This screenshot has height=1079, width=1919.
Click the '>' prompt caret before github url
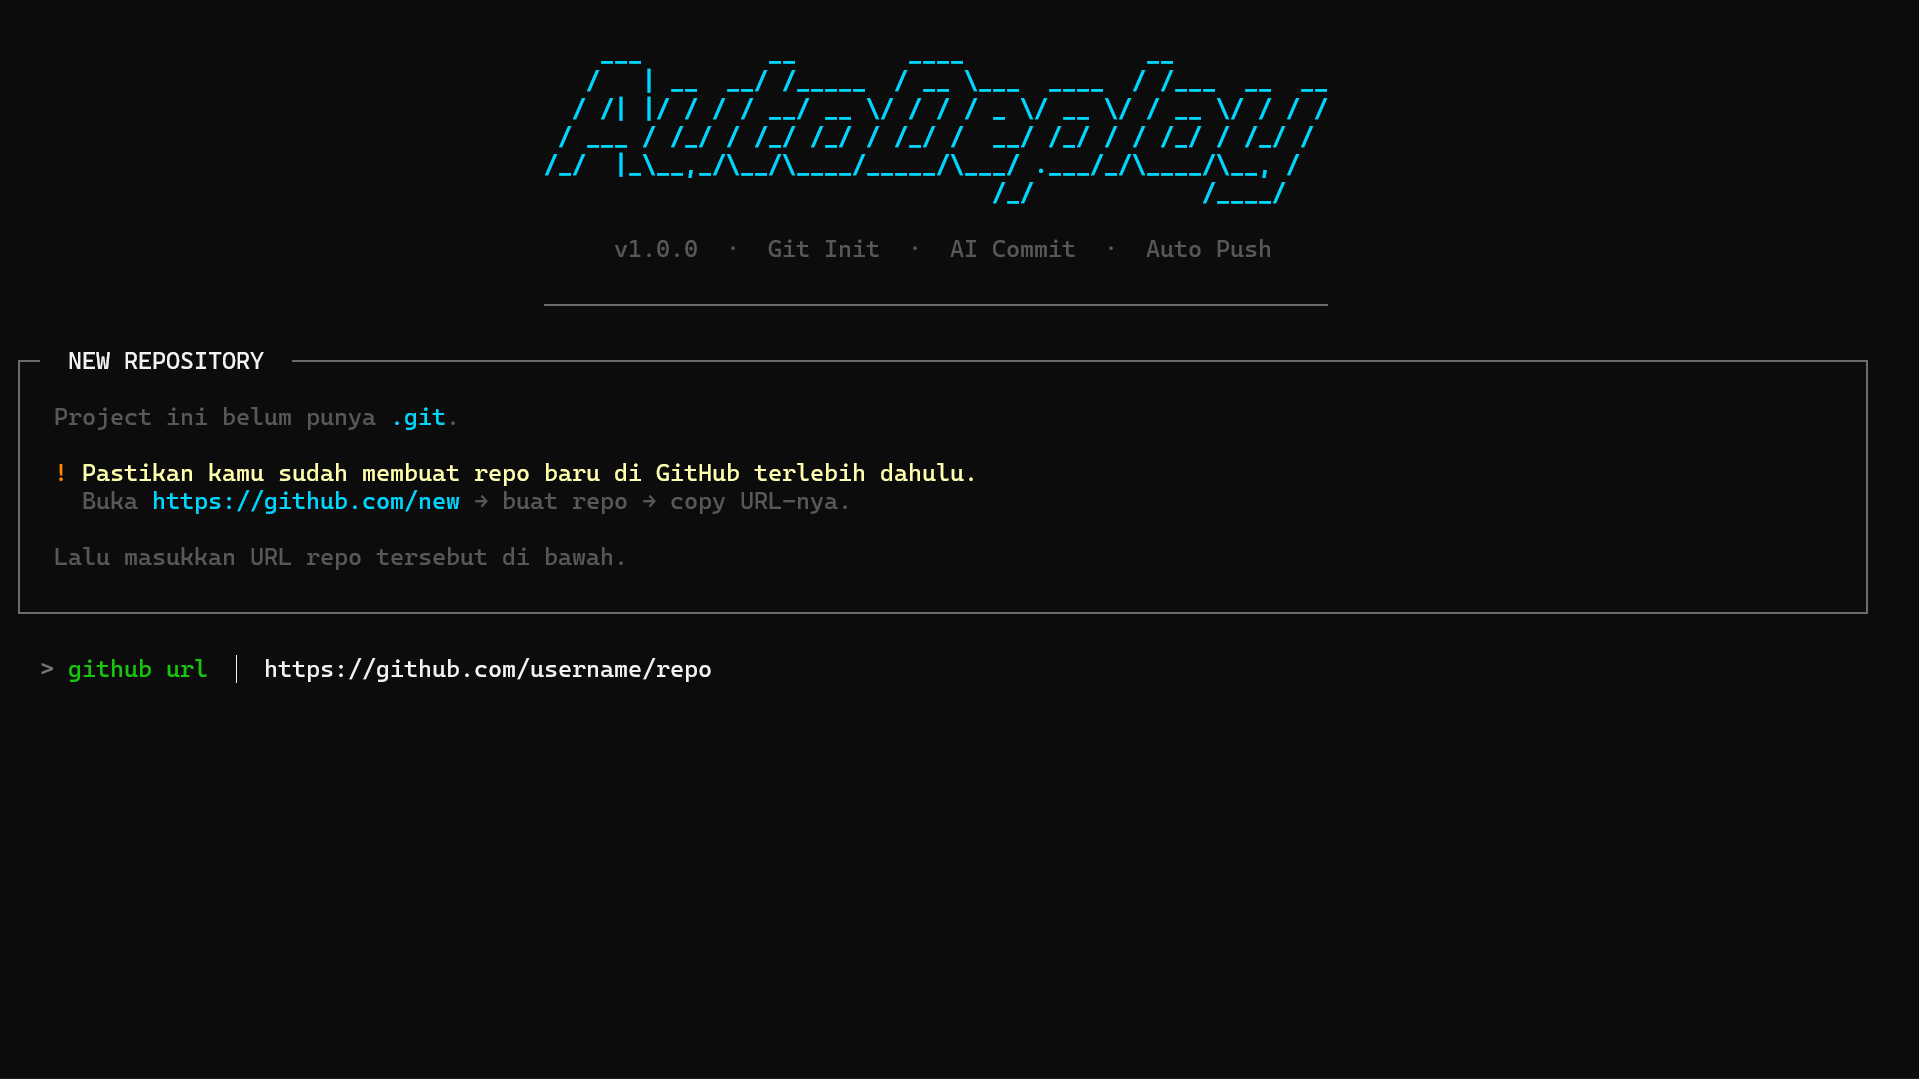[x=47, y=668]
